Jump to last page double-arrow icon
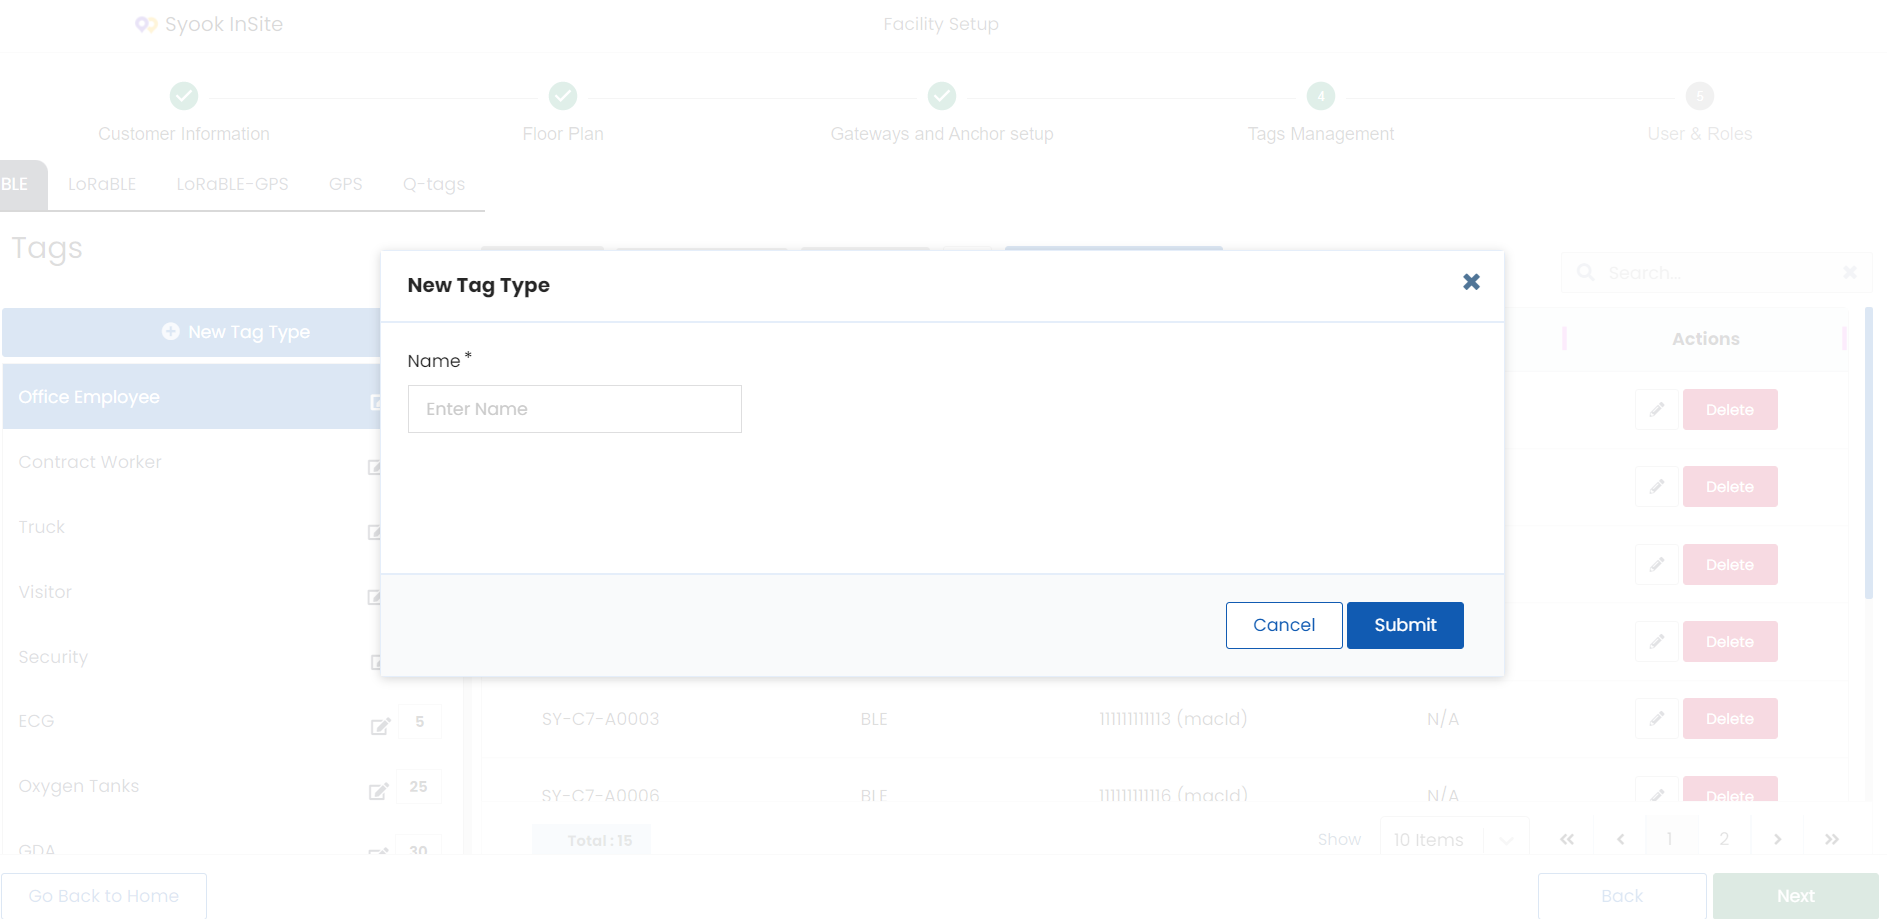The image size is (1887, 922). [x=1832, y=839]
